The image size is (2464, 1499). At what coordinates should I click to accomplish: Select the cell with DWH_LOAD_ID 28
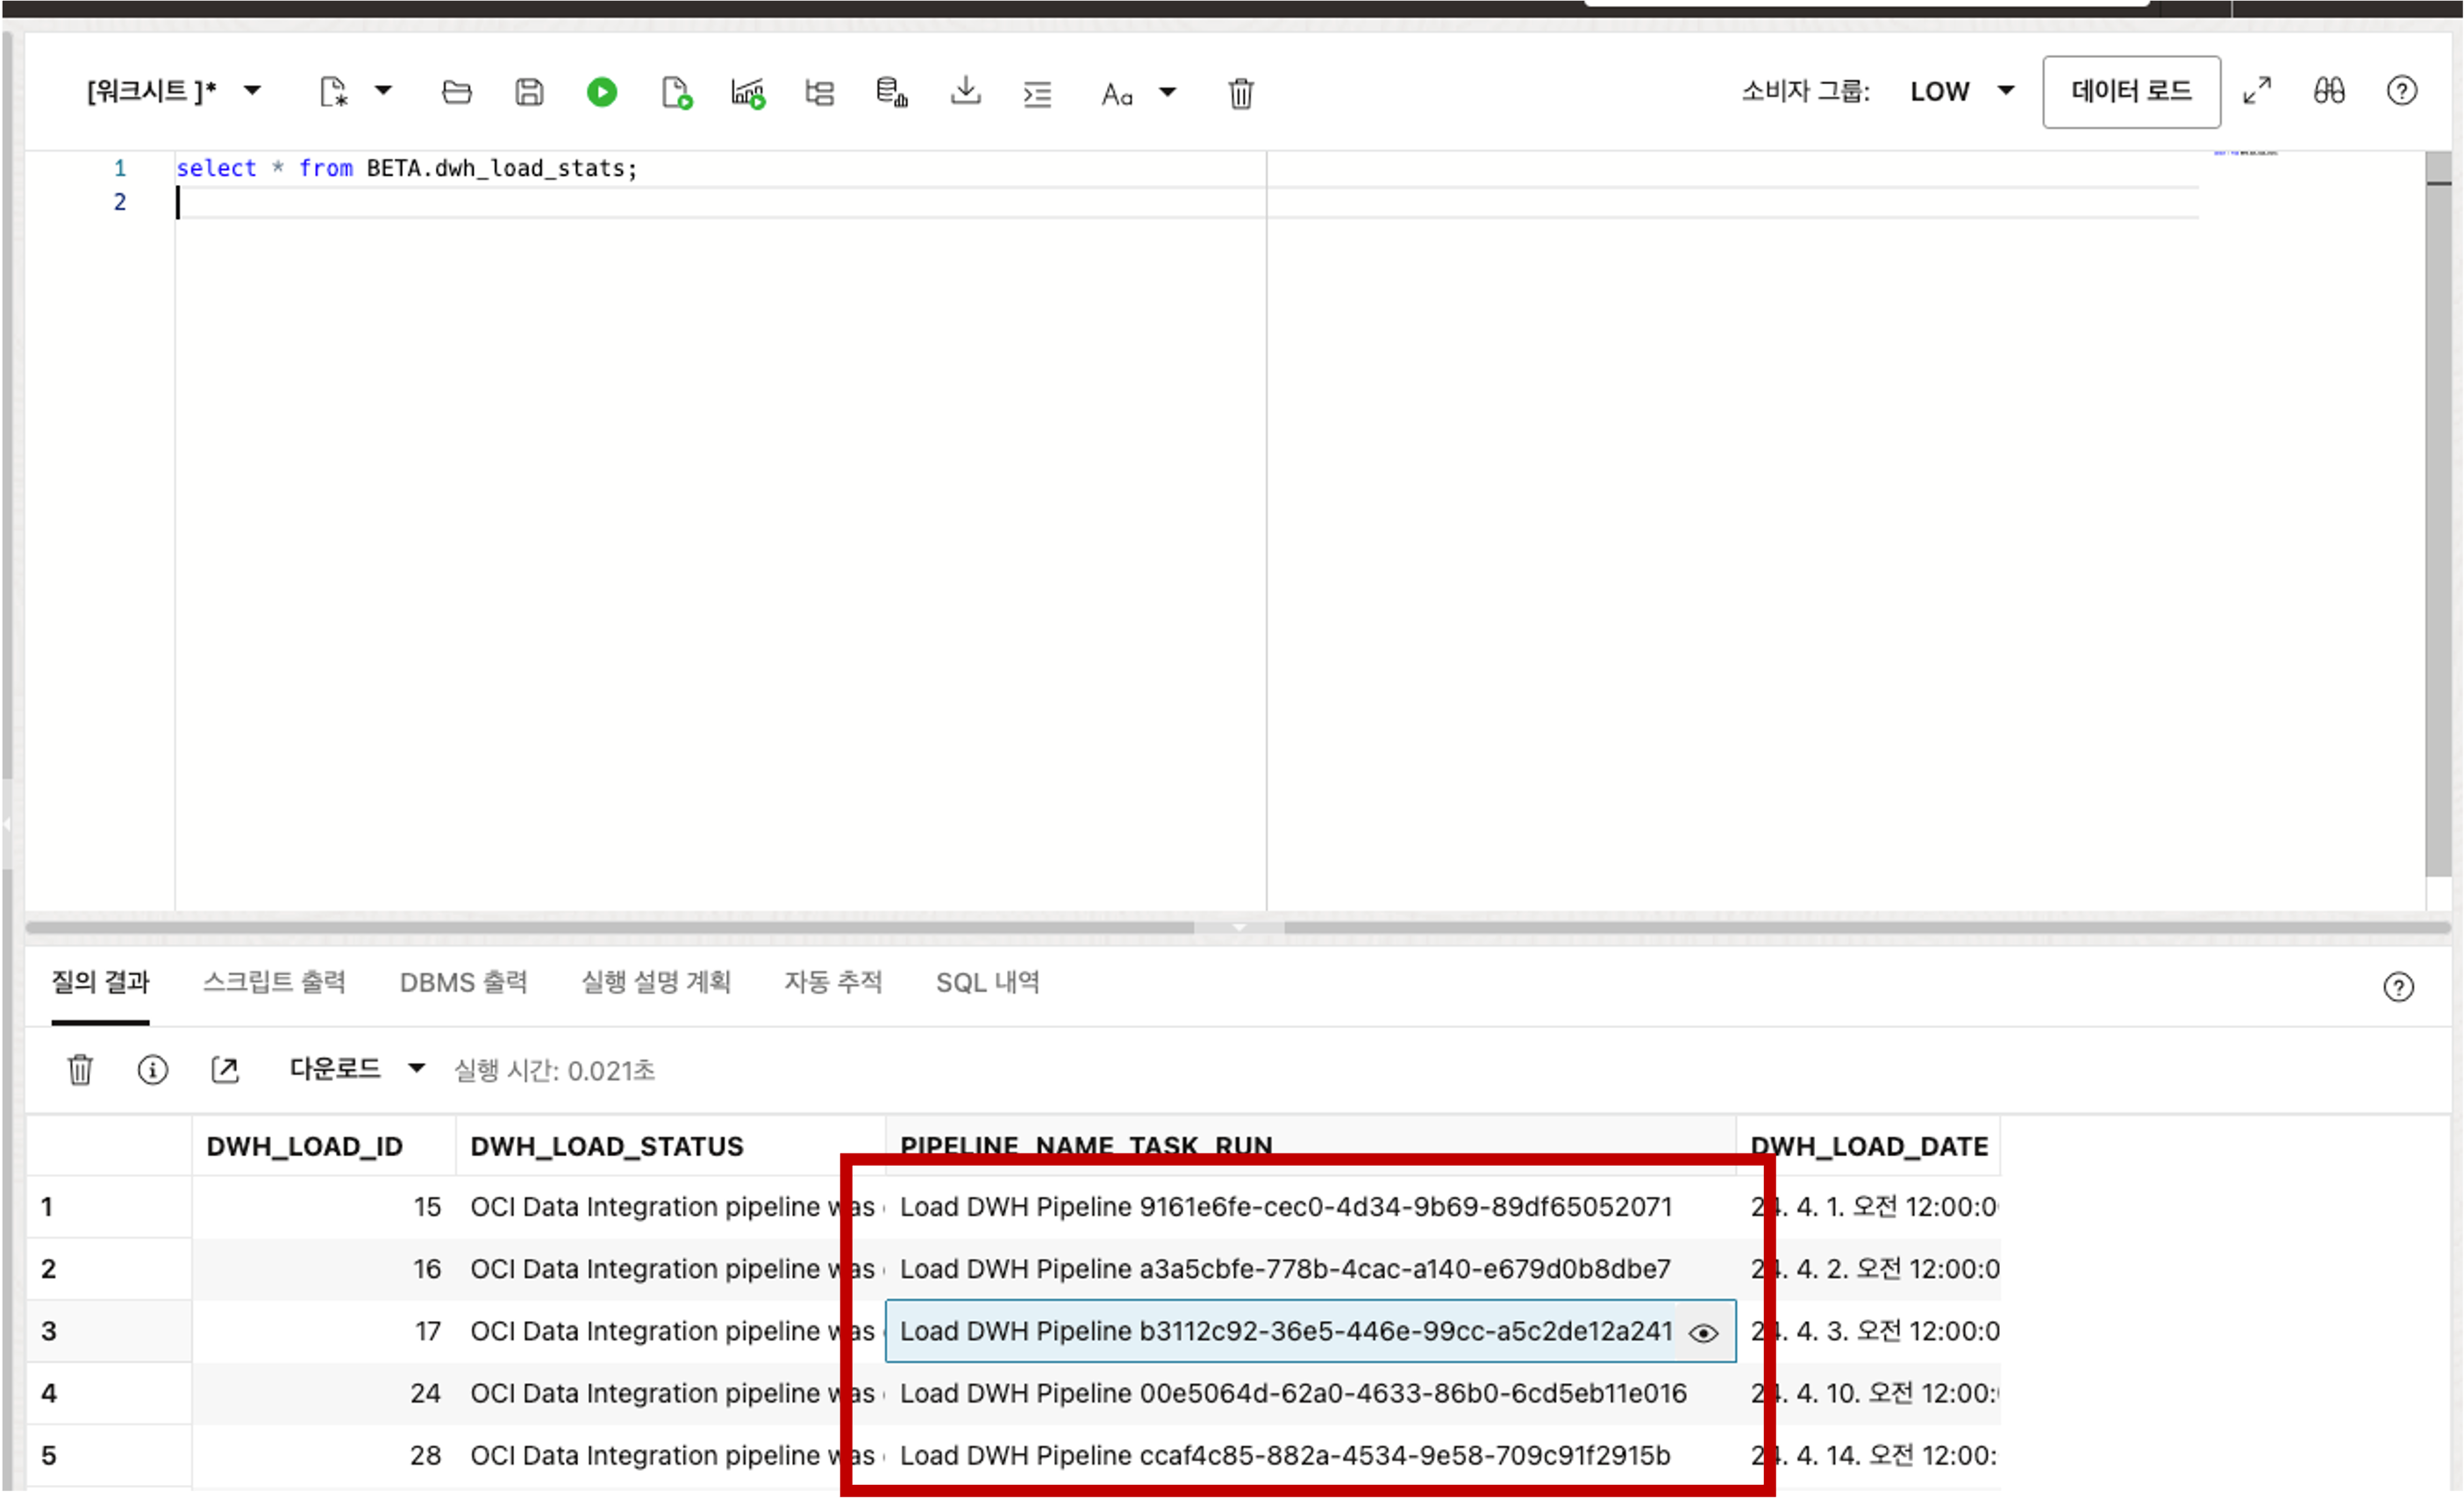pos(324,1455)
